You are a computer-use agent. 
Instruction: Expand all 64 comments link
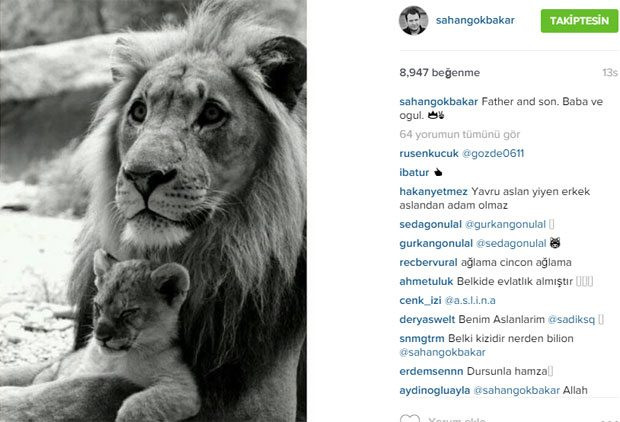(459, 134)
